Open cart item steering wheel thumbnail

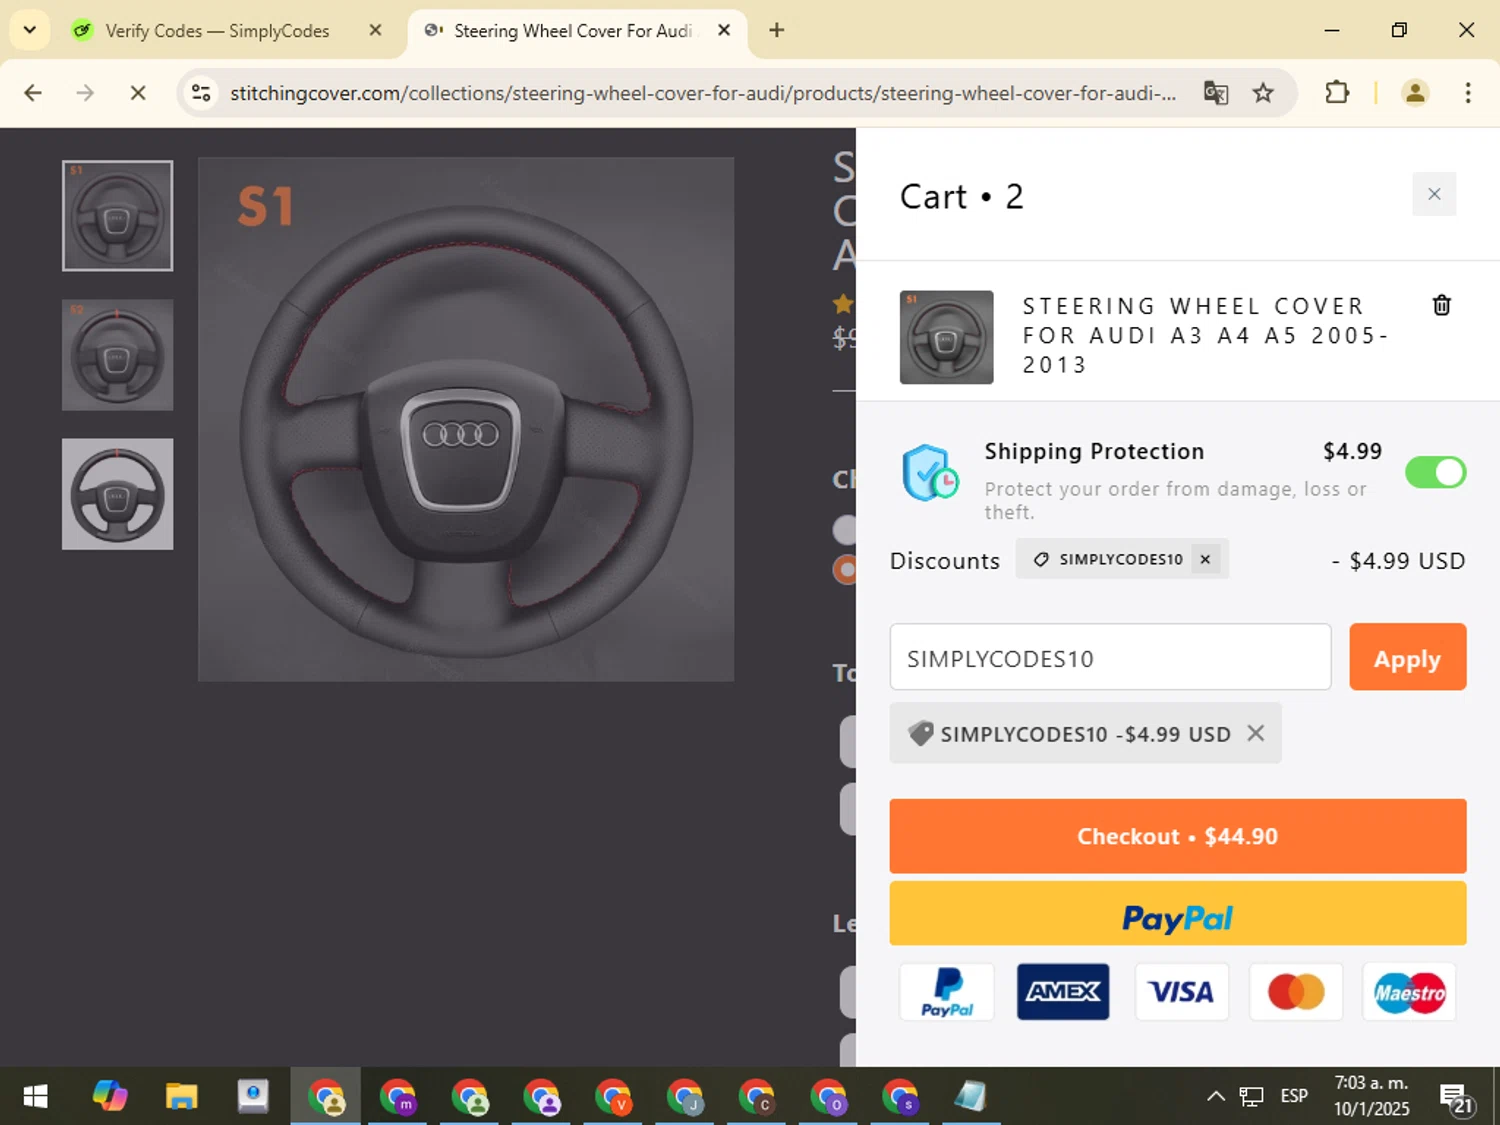[x=946, y=337]
